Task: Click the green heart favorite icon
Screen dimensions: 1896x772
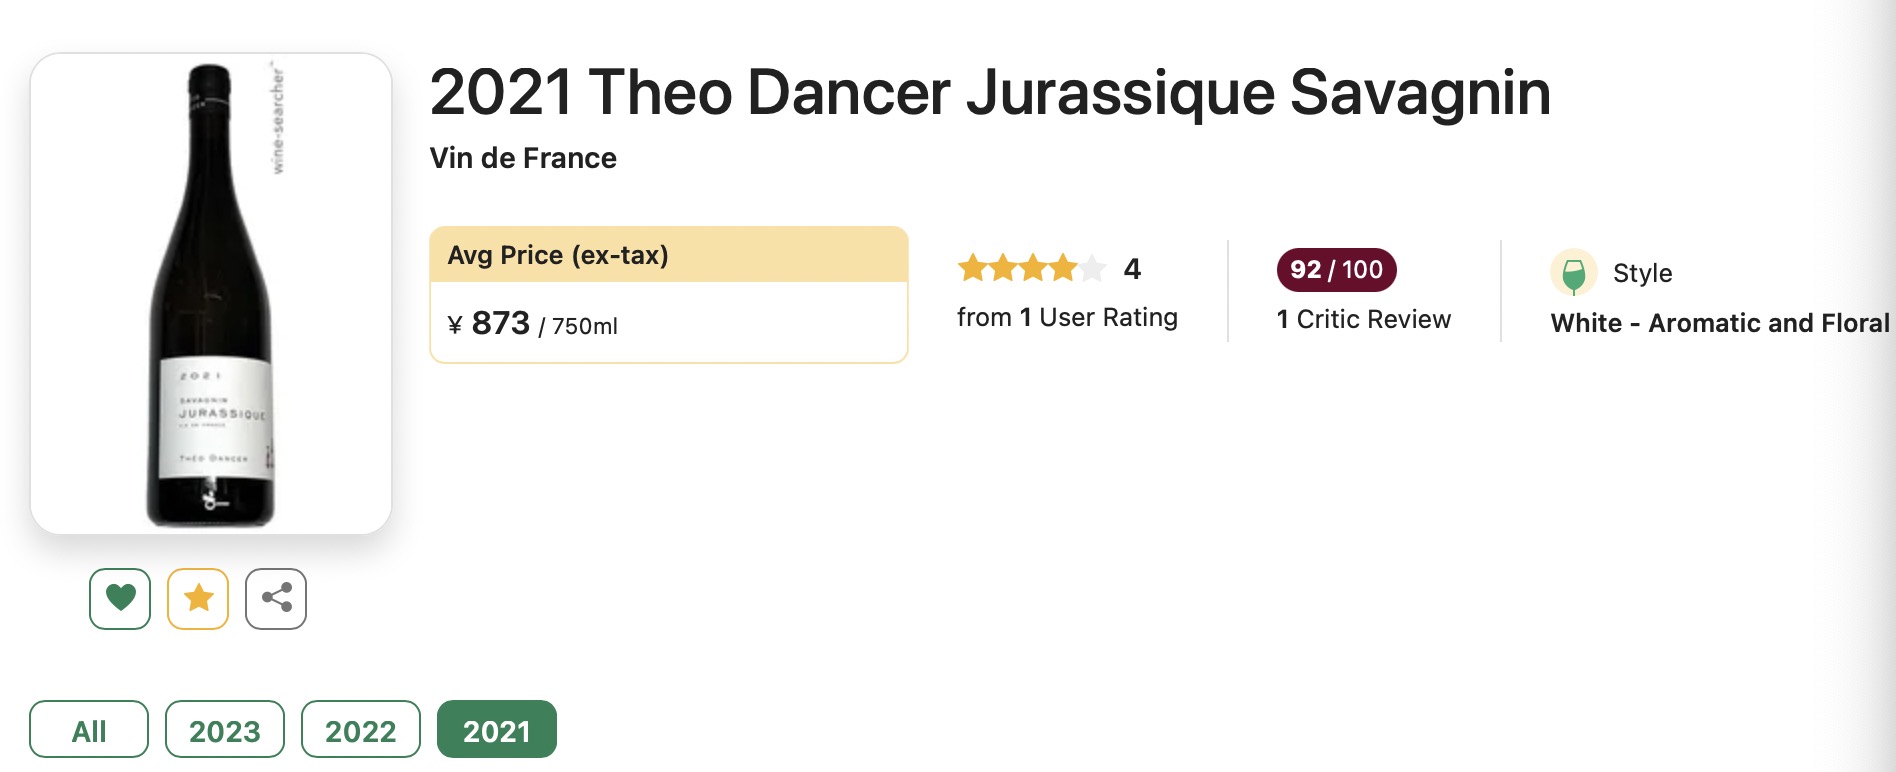Action: (x=120, y=598)
